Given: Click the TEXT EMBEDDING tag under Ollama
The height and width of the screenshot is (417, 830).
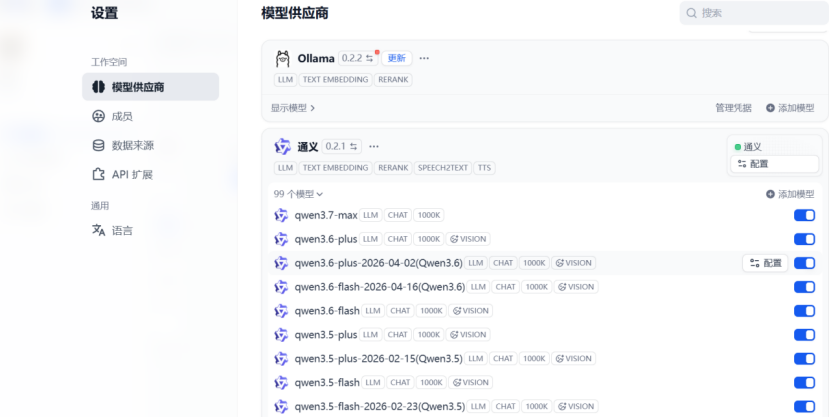Looking at the screenshot, I should tap(335, 79).
